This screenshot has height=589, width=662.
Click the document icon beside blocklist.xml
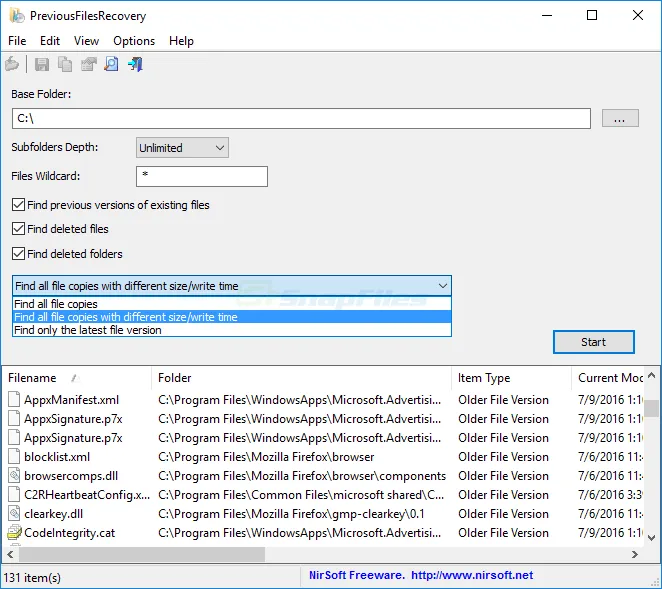click(14, 457)
